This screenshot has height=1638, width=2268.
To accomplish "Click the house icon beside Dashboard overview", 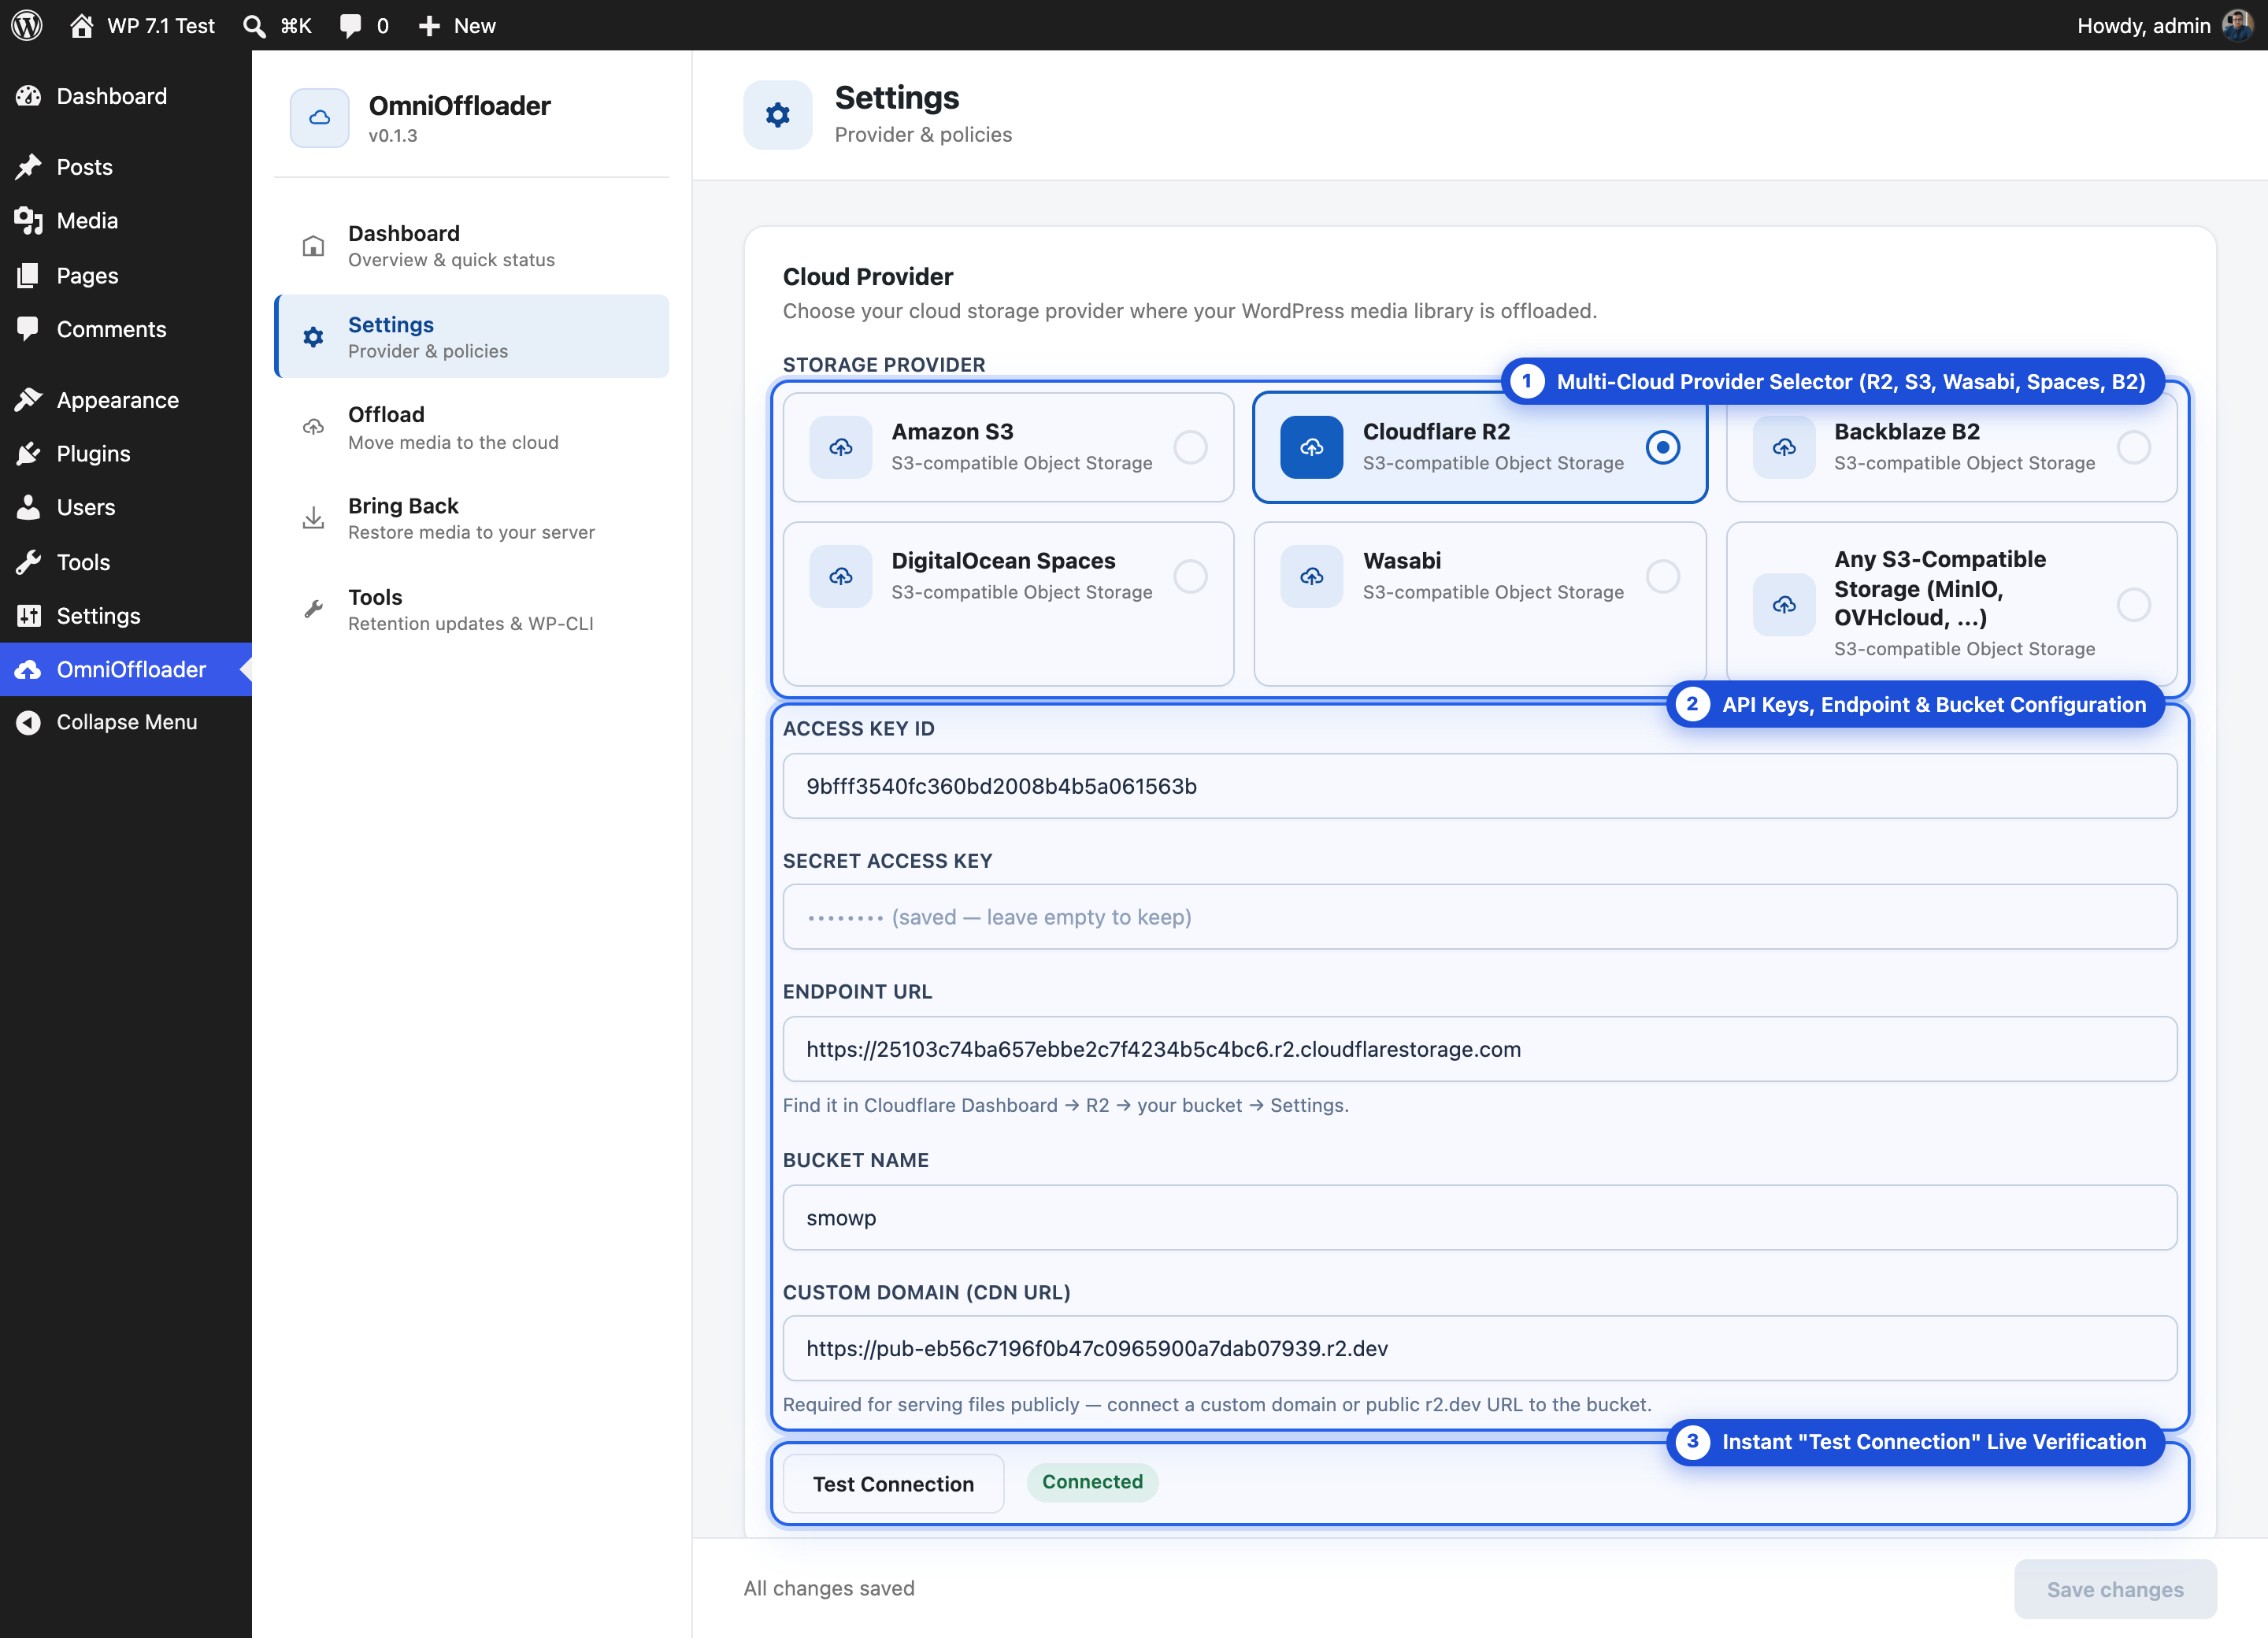I will (x=313, y=246).
